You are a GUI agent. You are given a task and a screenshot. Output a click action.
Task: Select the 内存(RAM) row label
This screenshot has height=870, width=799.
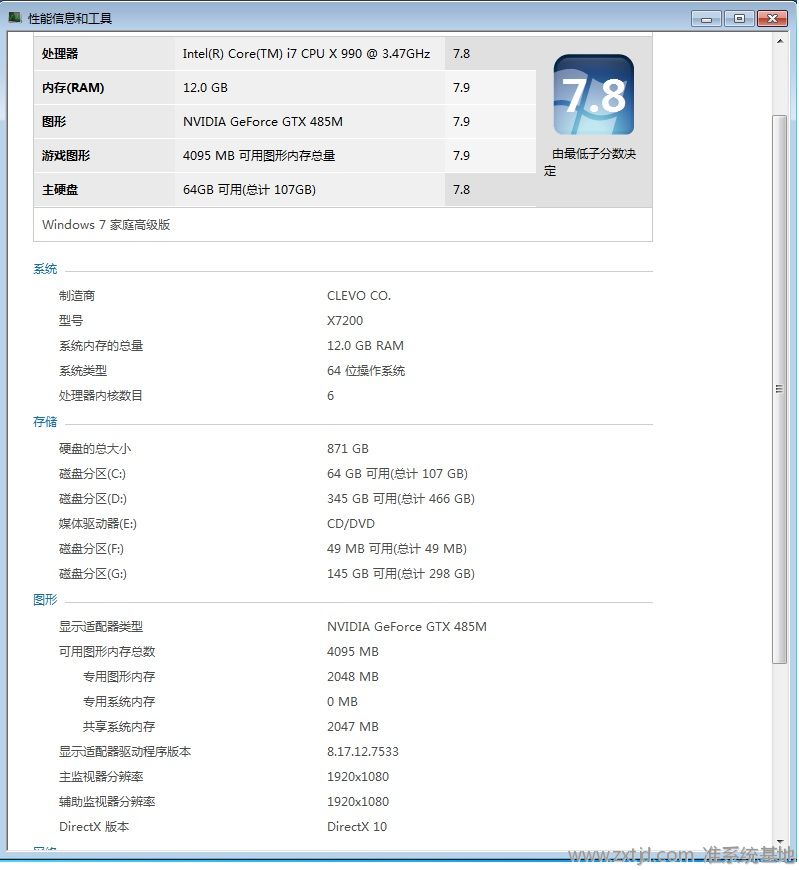(73, 88)
